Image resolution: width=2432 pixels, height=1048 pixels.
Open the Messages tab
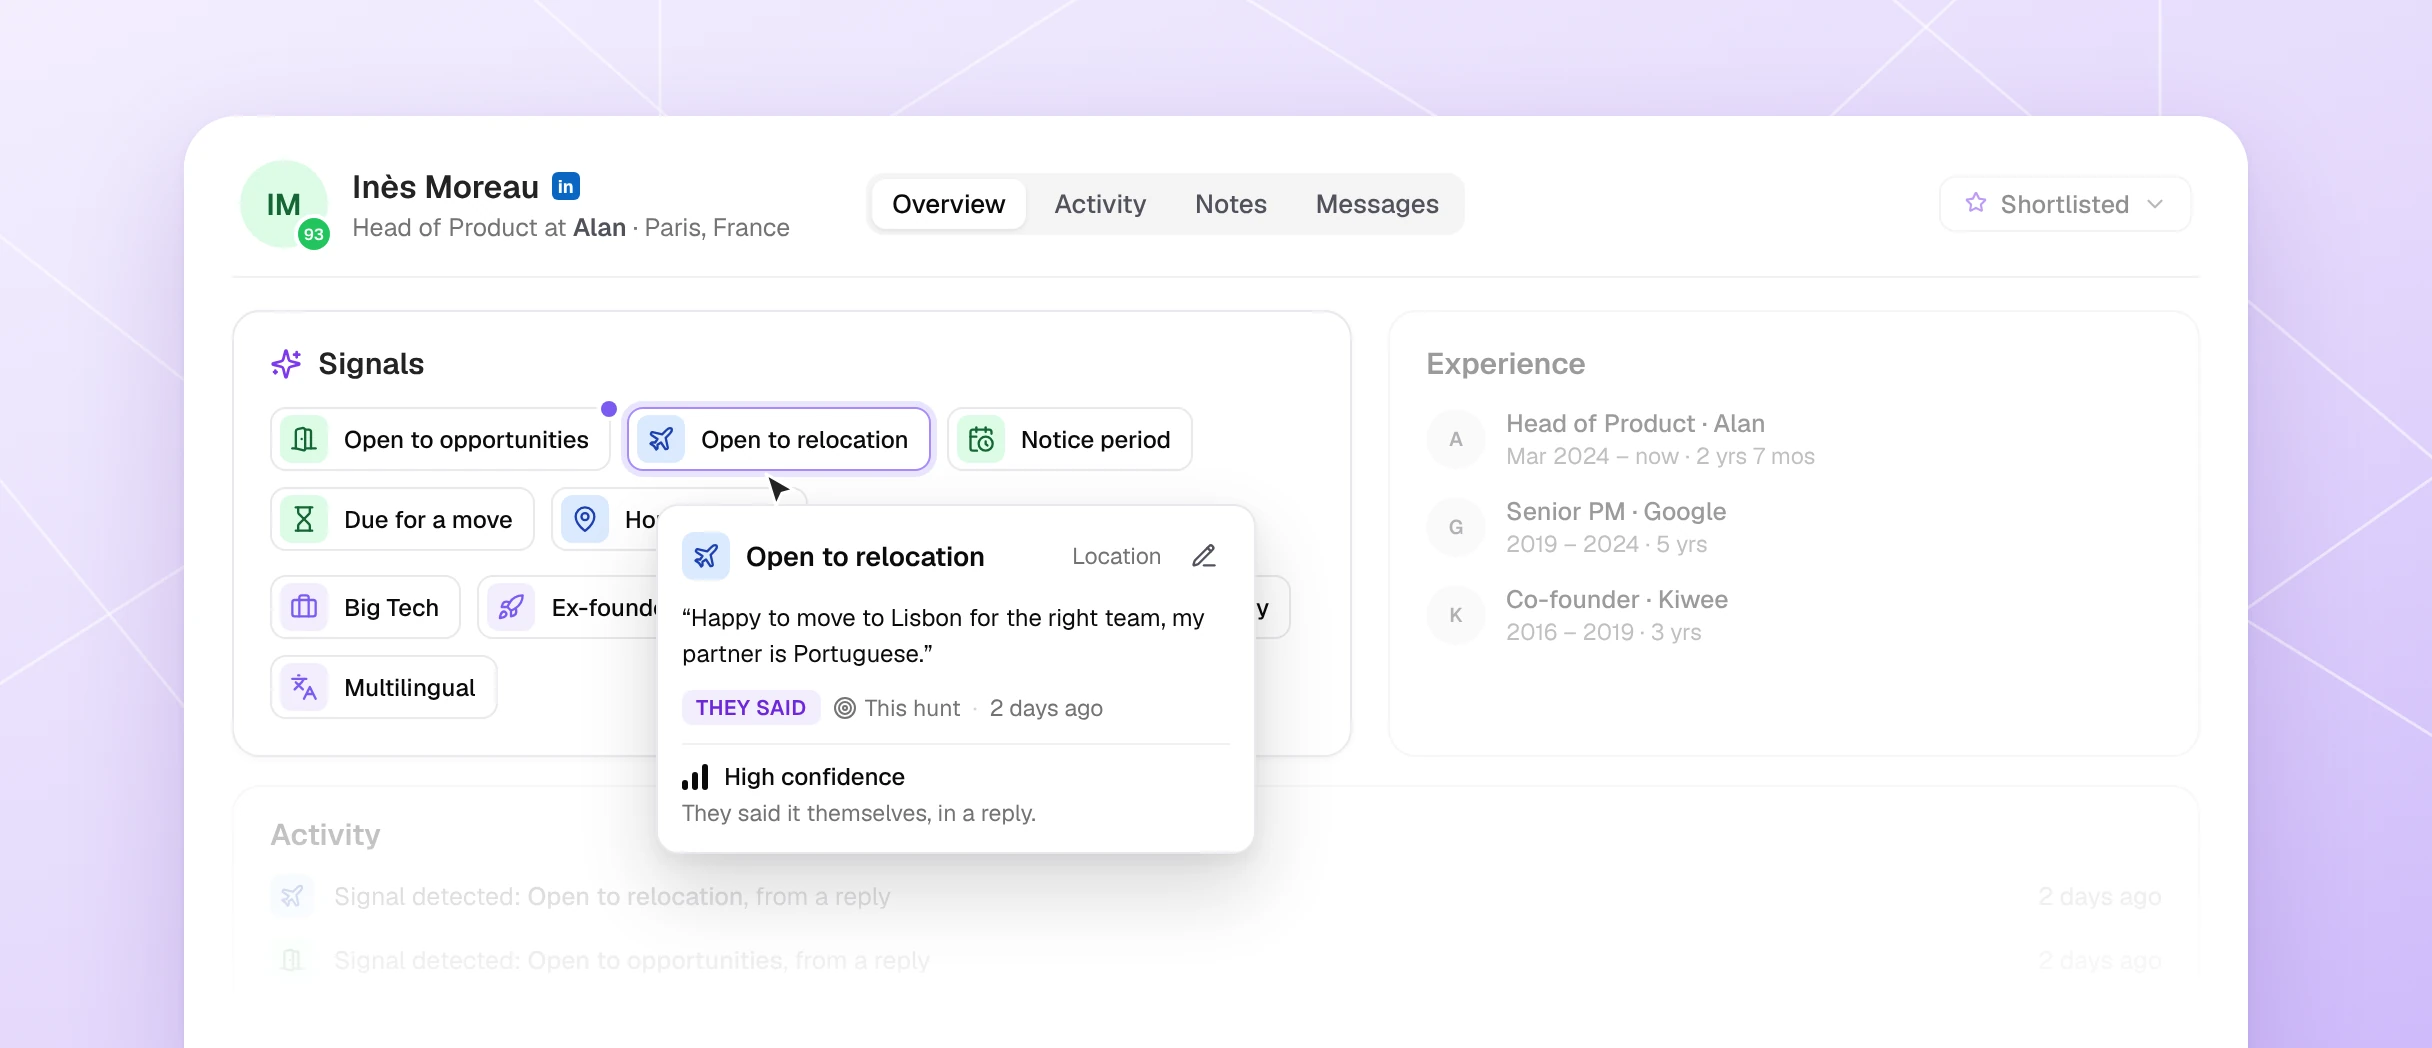(1377, 204)
